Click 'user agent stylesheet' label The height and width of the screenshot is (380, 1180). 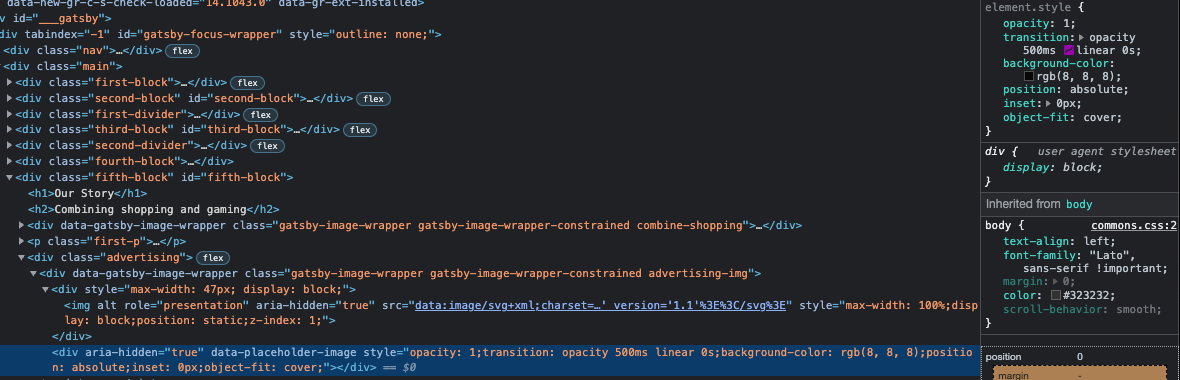click(1106, 151)
